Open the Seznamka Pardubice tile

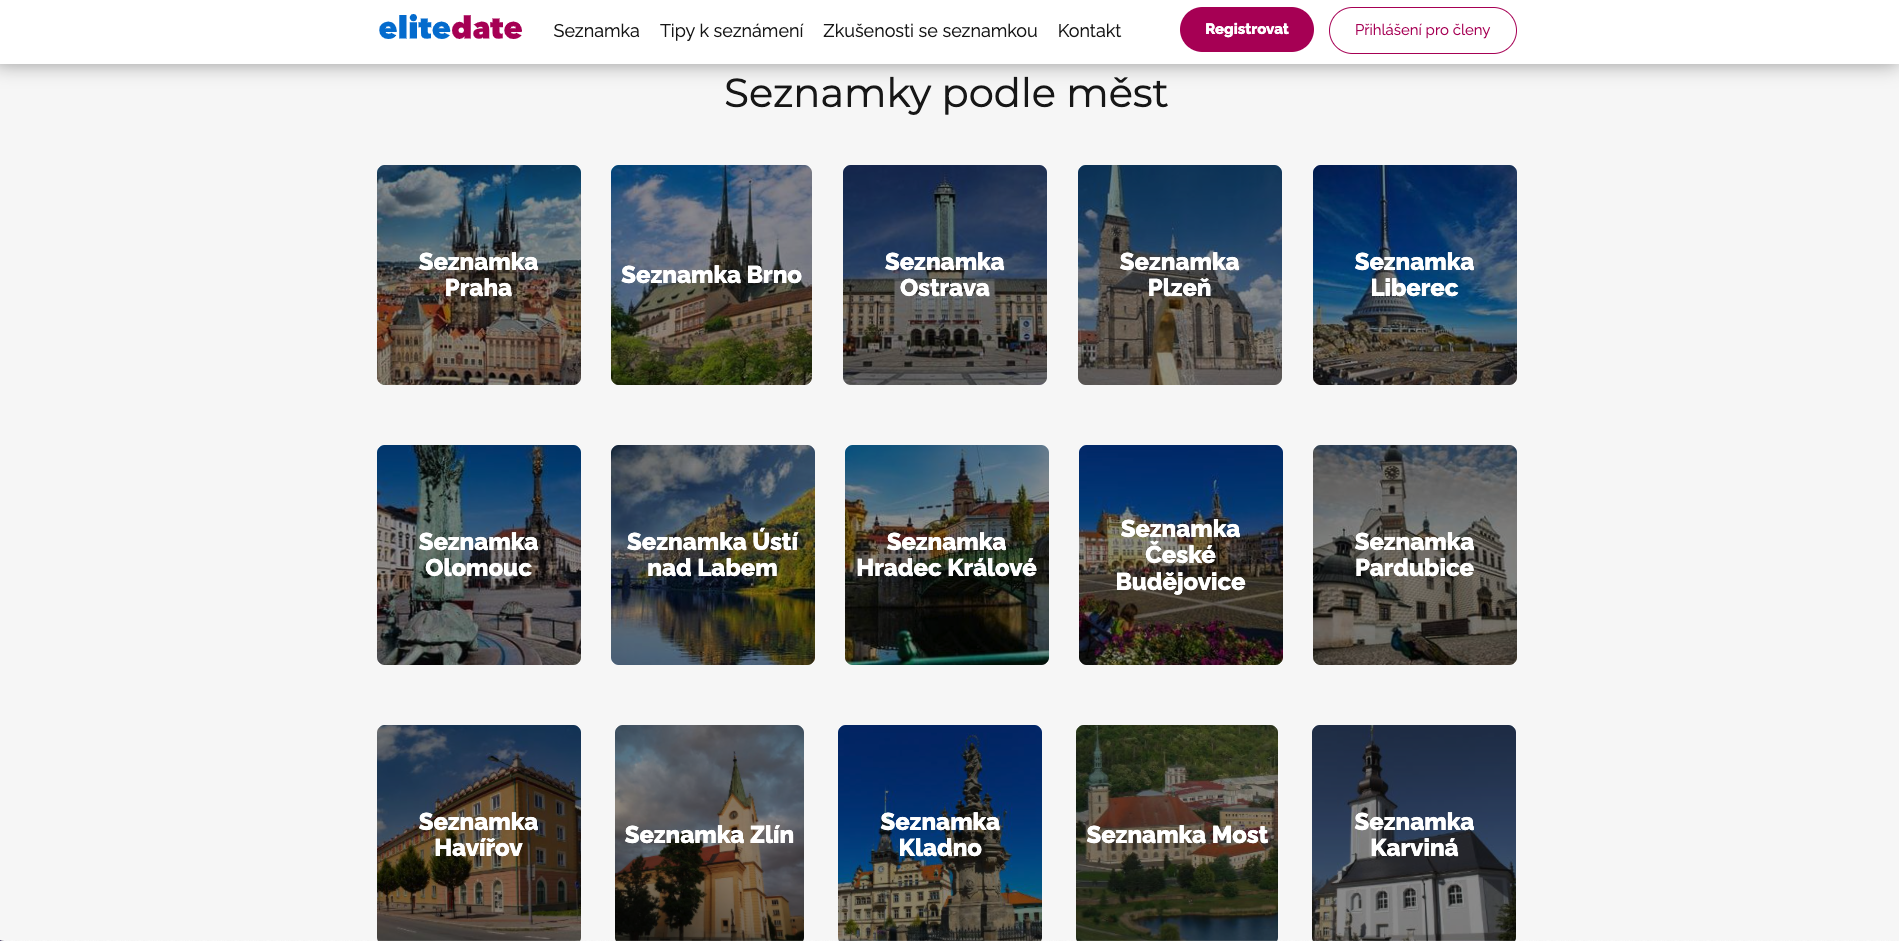(1414, 555)
